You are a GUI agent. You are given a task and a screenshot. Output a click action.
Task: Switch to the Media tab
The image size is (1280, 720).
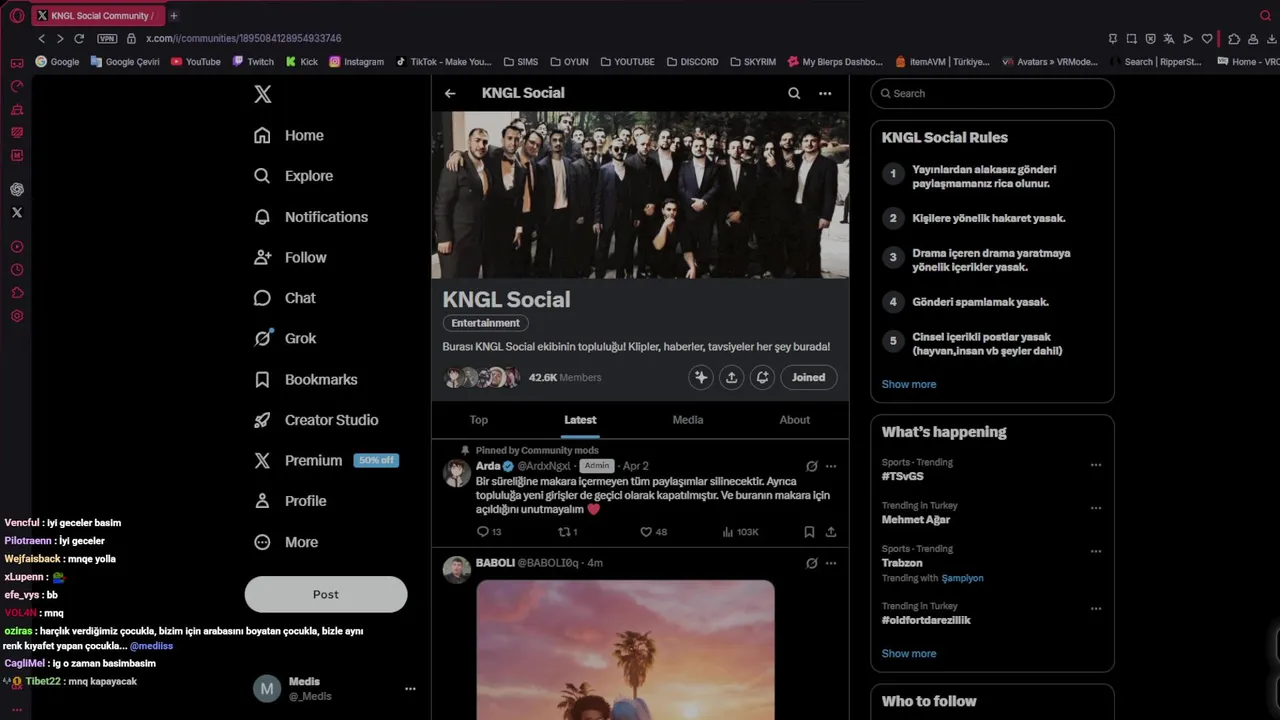point(688,420)
